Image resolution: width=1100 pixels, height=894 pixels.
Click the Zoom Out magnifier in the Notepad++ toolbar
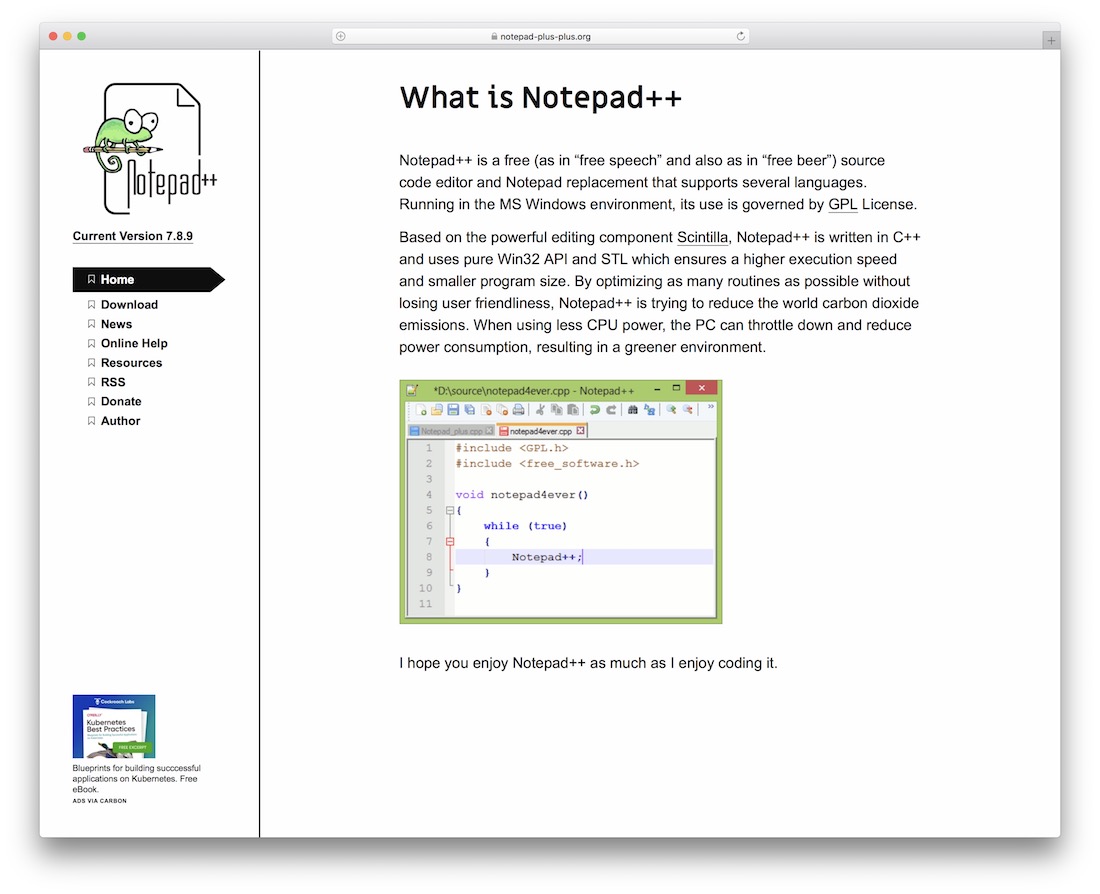point(688,410)
